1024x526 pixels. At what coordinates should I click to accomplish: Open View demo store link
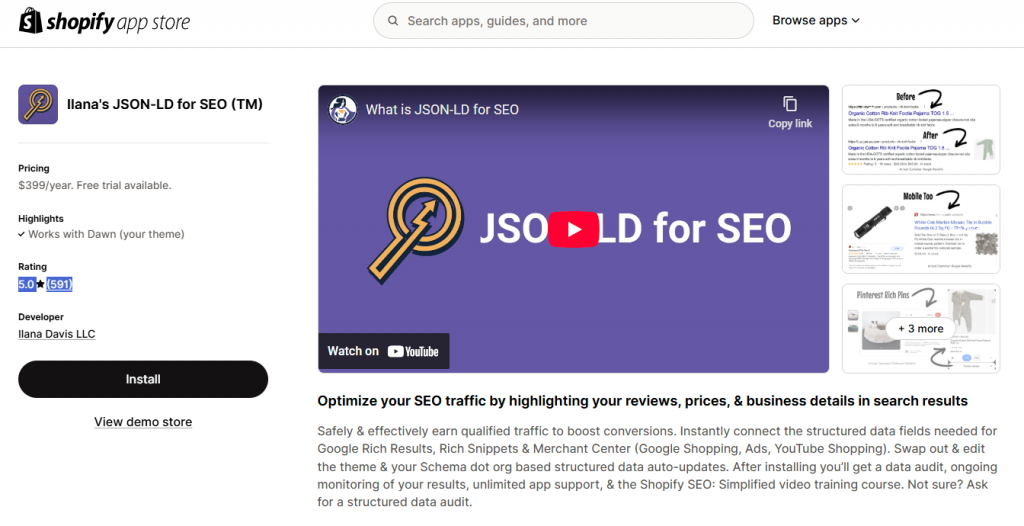tap(143, 422)
